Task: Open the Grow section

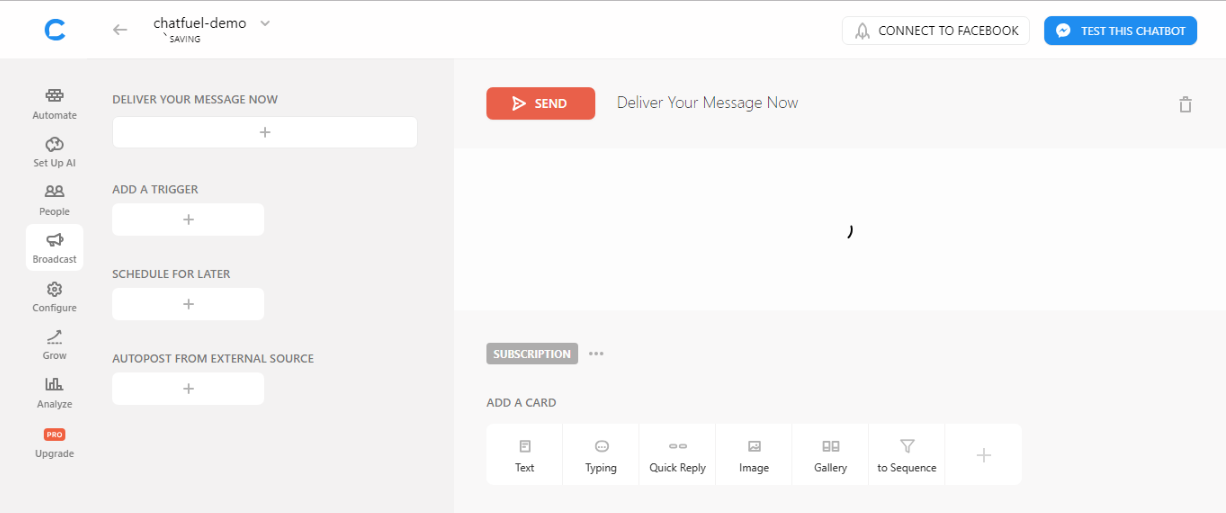Action: 54,345
